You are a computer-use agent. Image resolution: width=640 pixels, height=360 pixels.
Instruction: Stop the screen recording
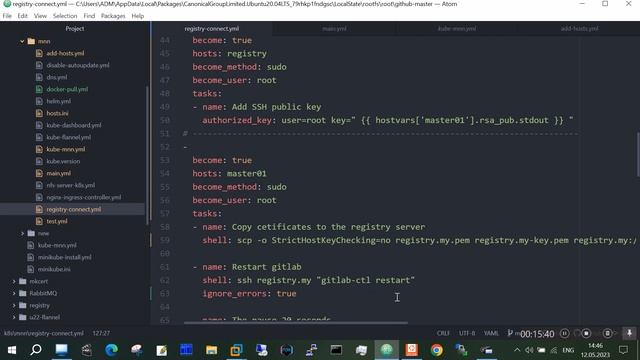tap(586, 333)
